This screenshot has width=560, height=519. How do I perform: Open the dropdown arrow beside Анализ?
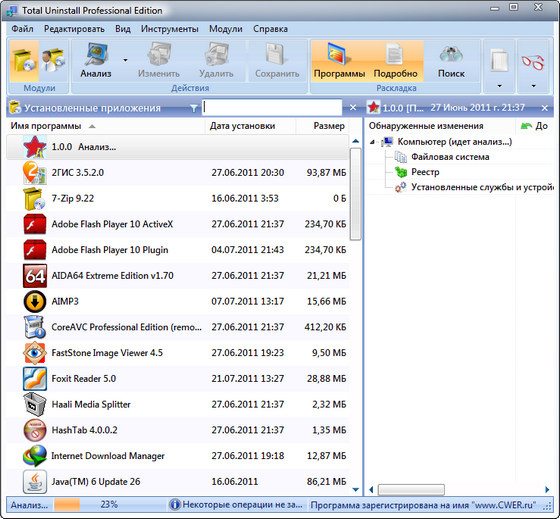coord(125,60)
